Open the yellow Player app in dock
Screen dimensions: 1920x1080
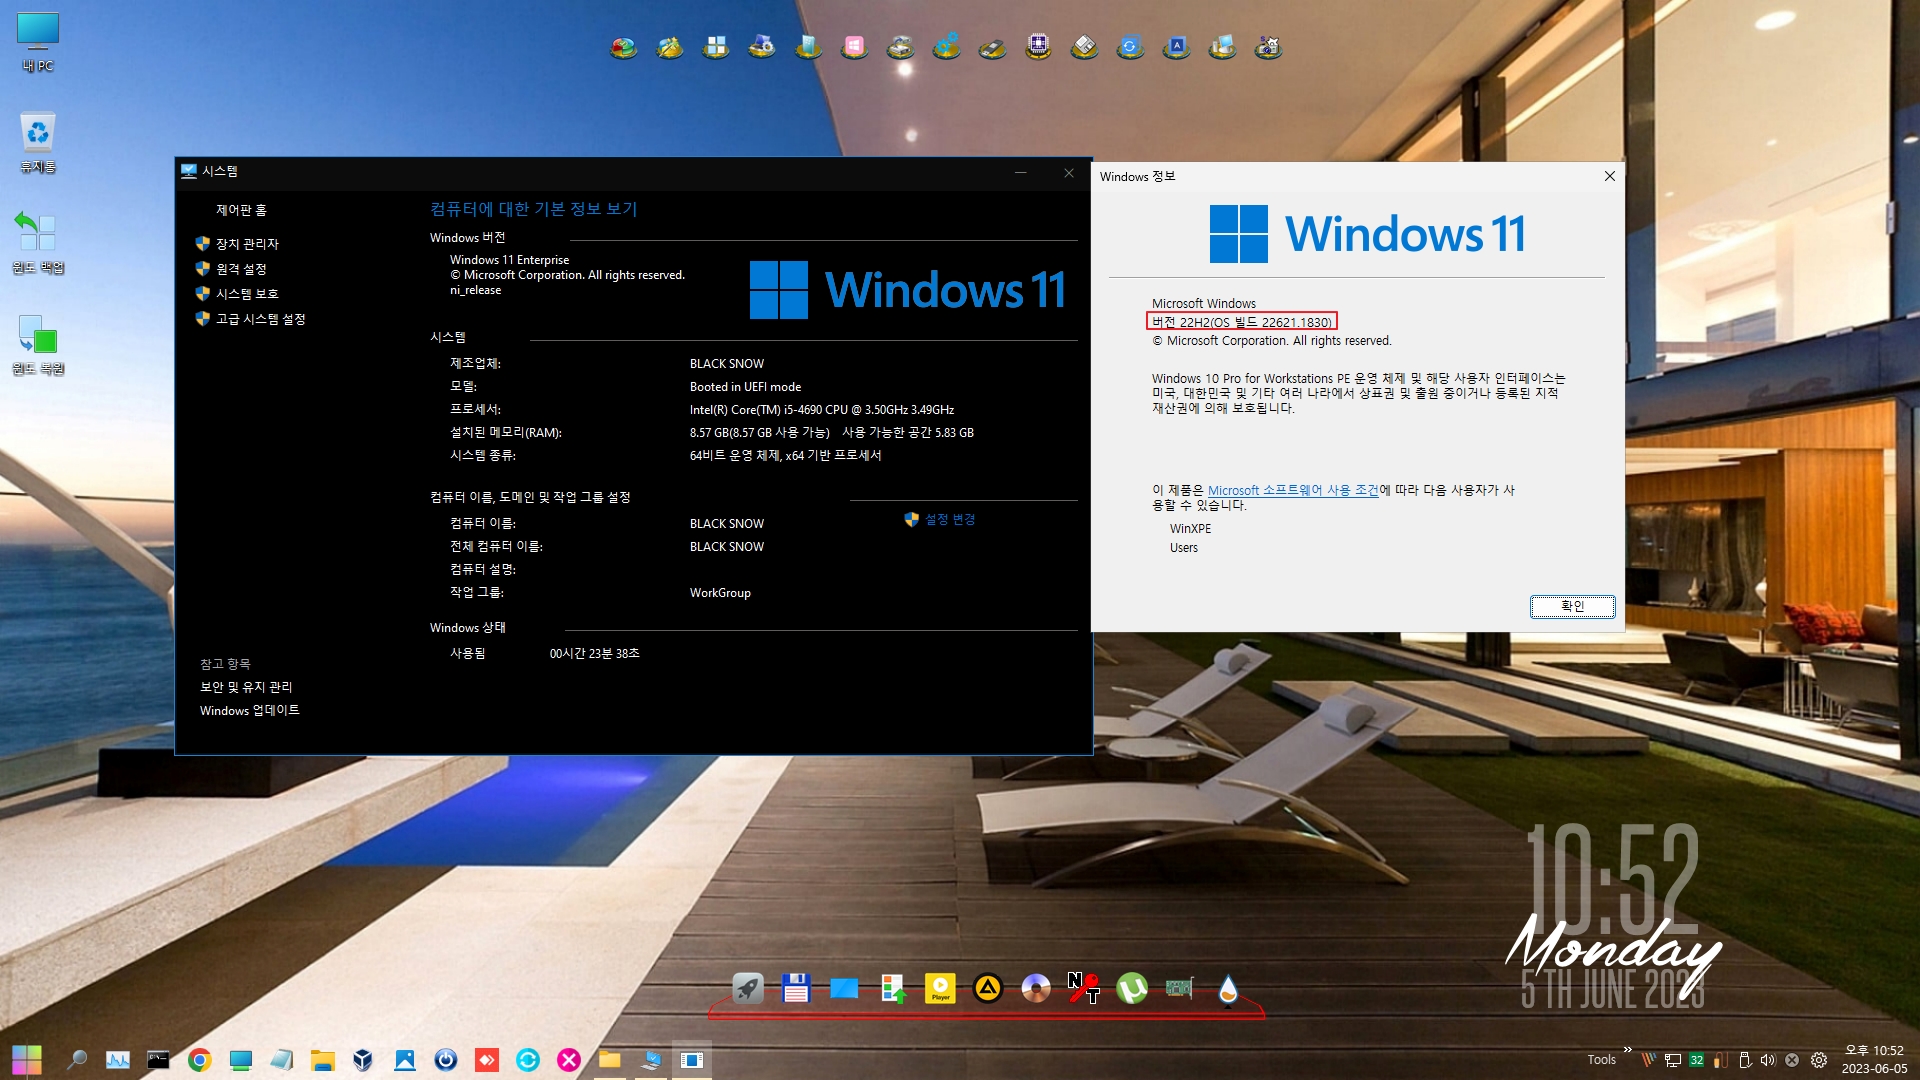point(940,989)
